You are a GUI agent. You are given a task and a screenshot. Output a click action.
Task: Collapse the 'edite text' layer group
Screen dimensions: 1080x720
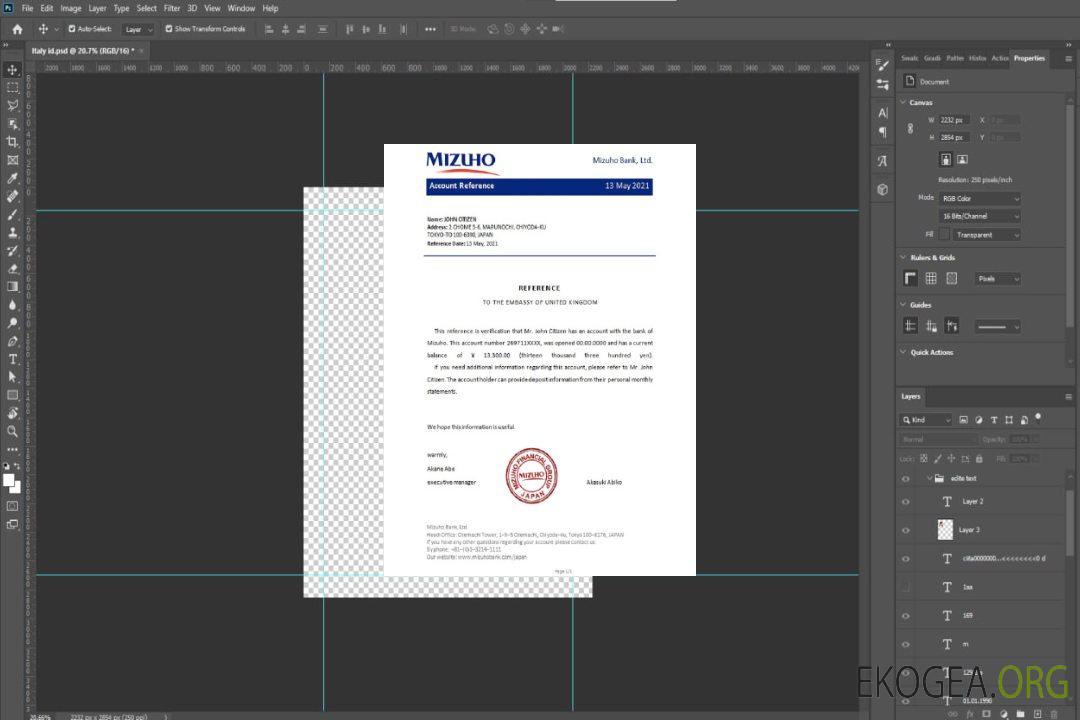(929, 478)
